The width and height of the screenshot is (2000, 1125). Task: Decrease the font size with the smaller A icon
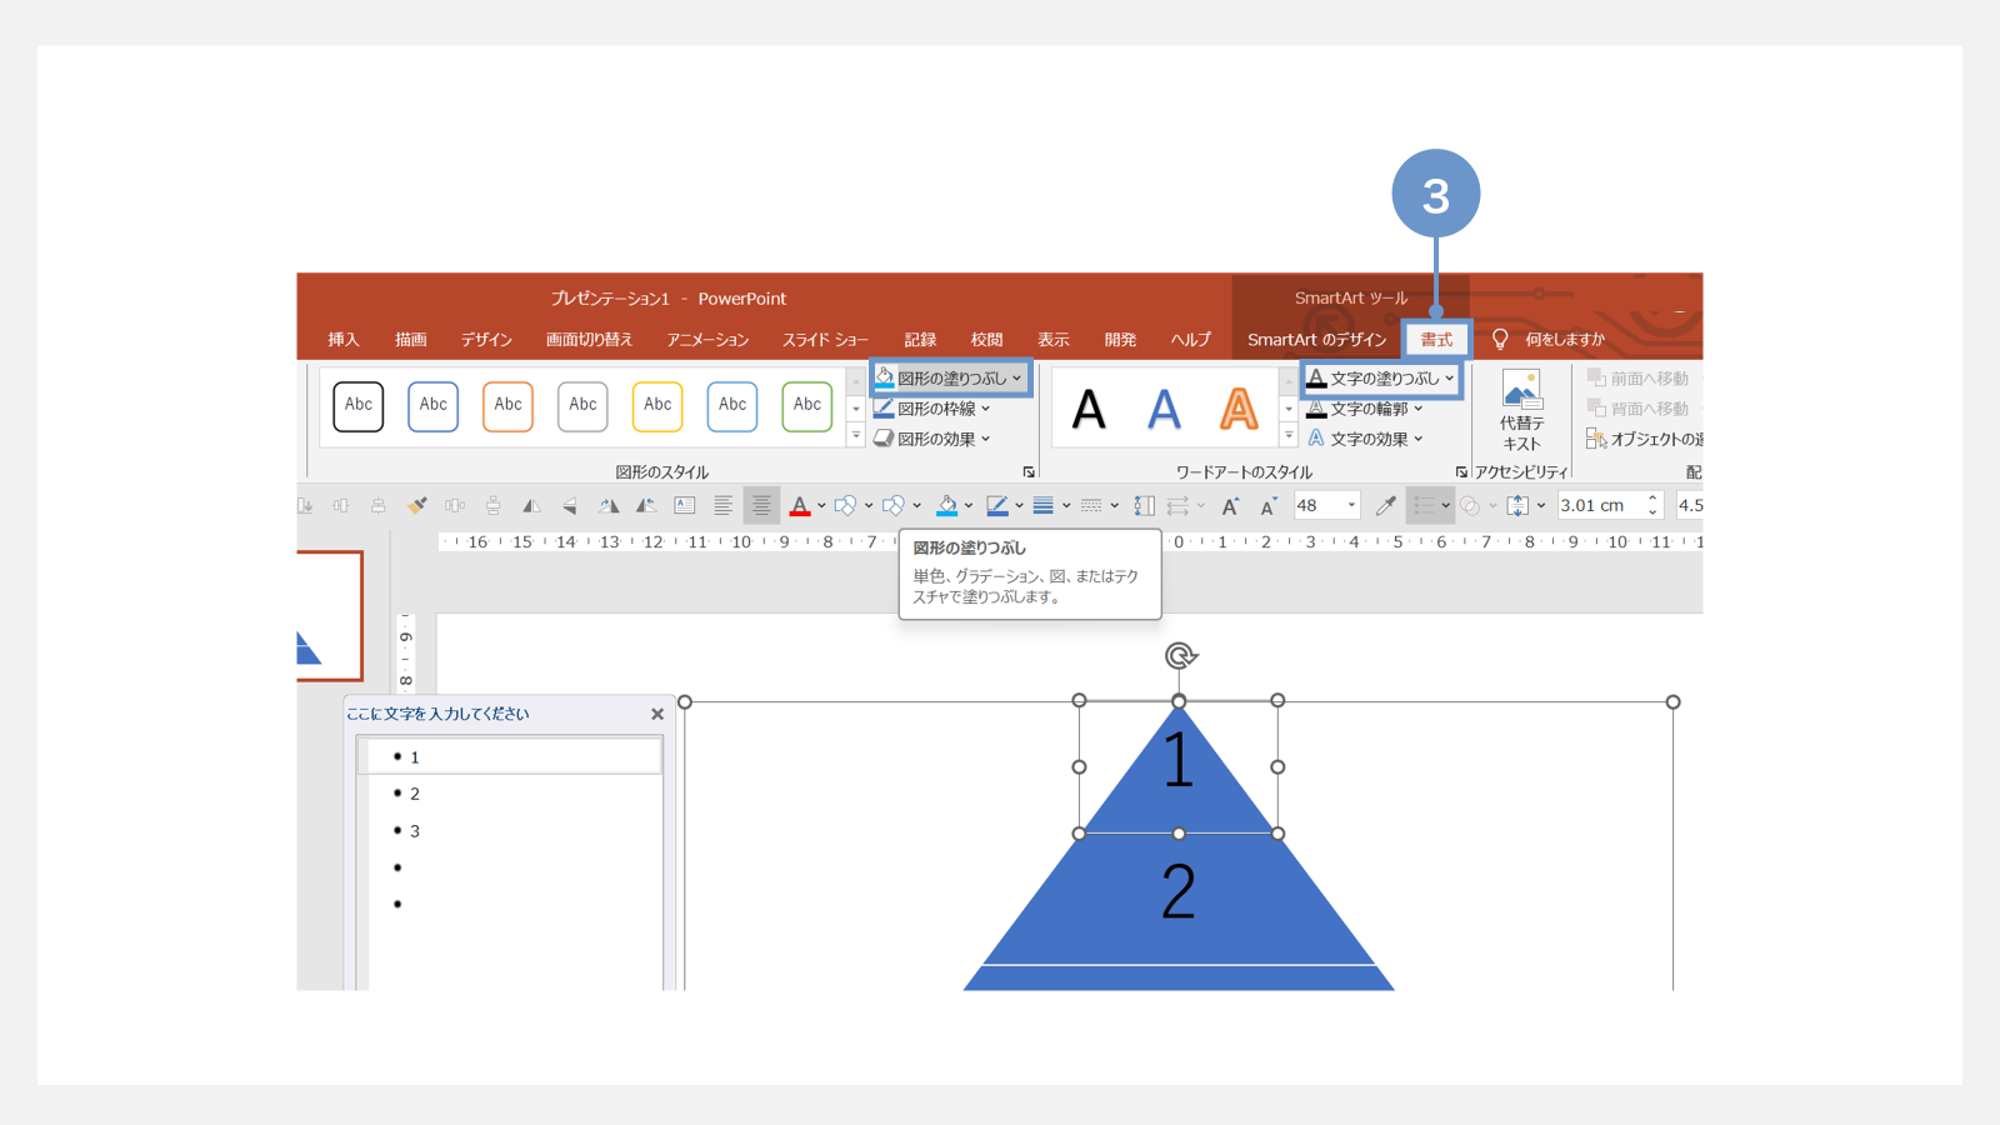pyautogui.click(x=1268, y=506)
